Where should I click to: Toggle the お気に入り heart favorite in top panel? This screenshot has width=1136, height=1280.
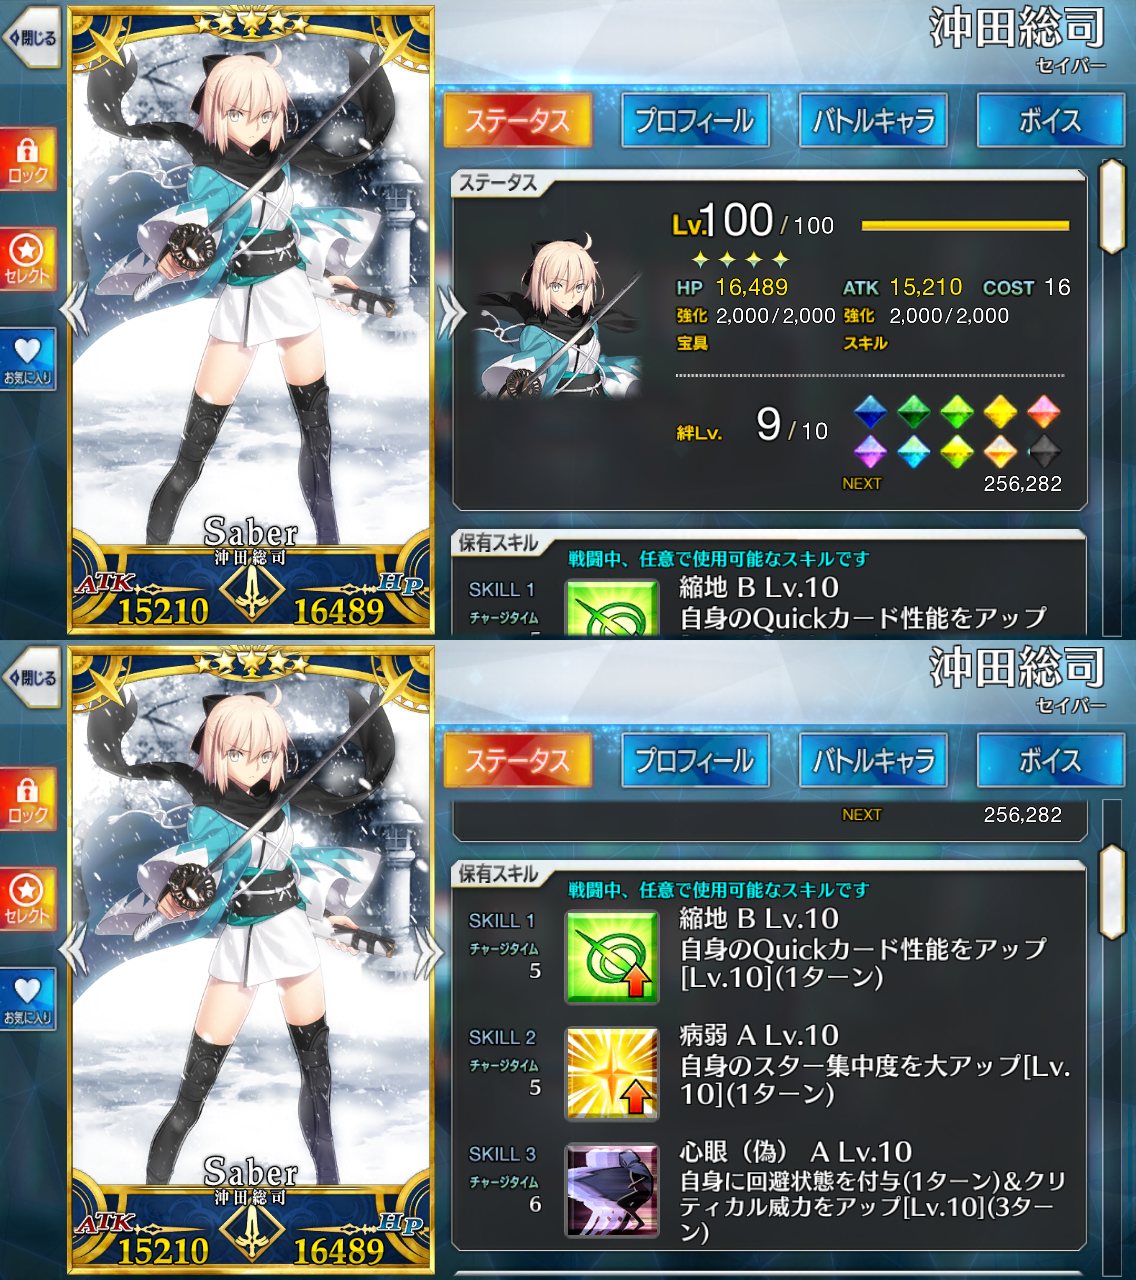28,360
